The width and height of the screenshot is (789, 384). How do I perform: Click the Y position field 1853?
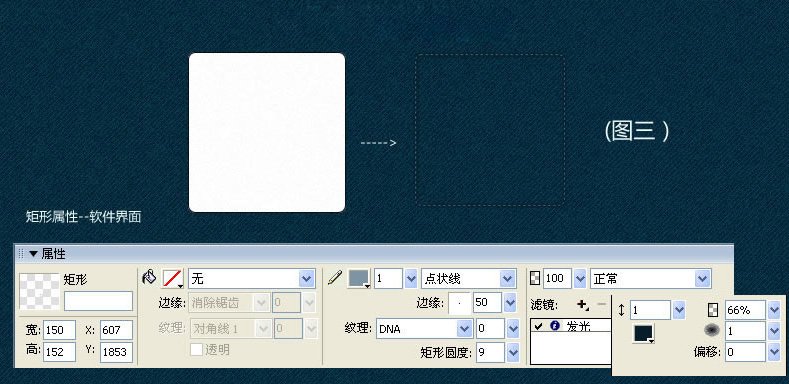tap(116, 352)
